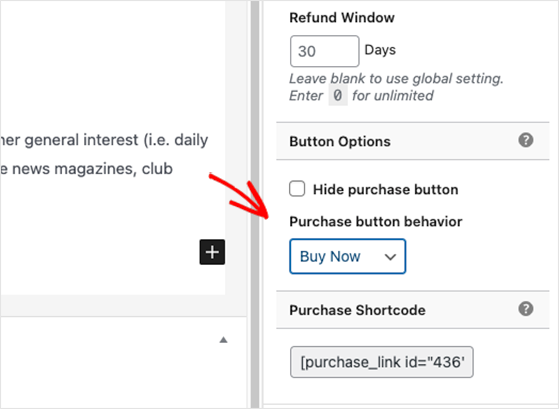Click the 'Leave blank to use global setting' hint

tap(396, 78)
